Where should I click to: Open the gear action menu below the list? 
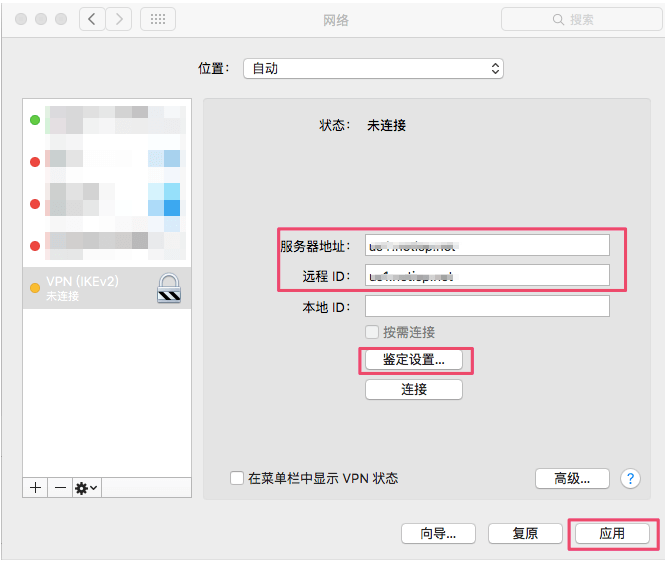click(87, 488)
